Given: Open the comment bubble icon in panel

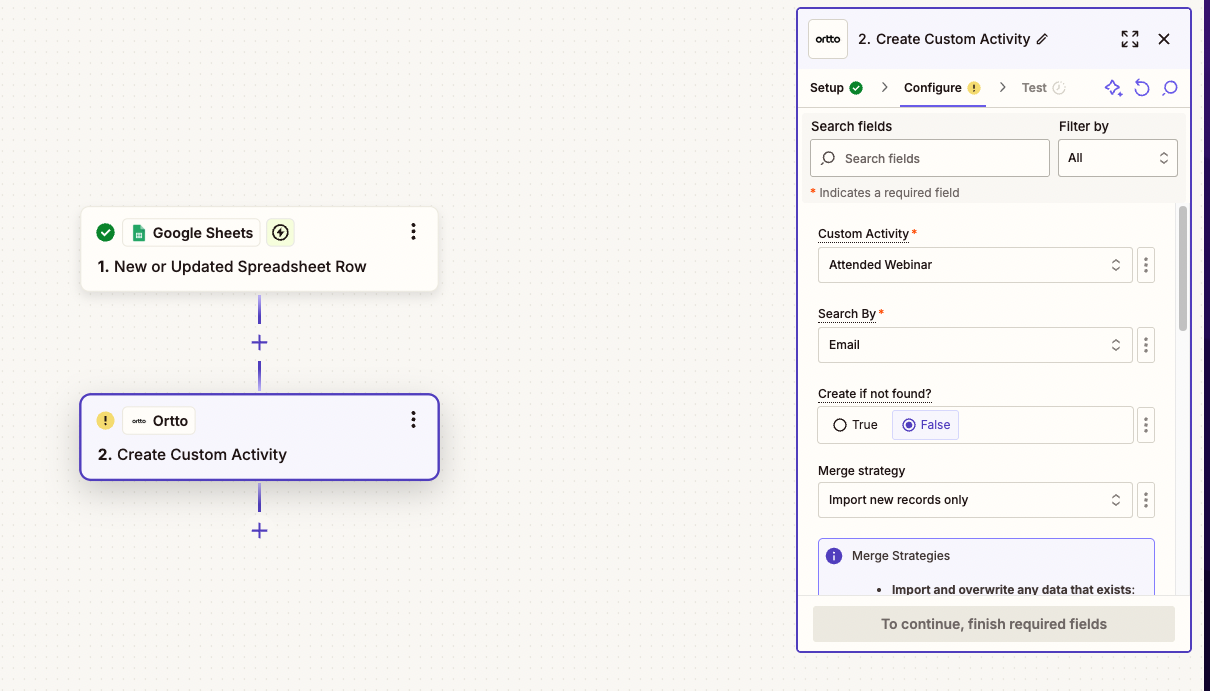Looking at the screenshot, I should 1170,88.
